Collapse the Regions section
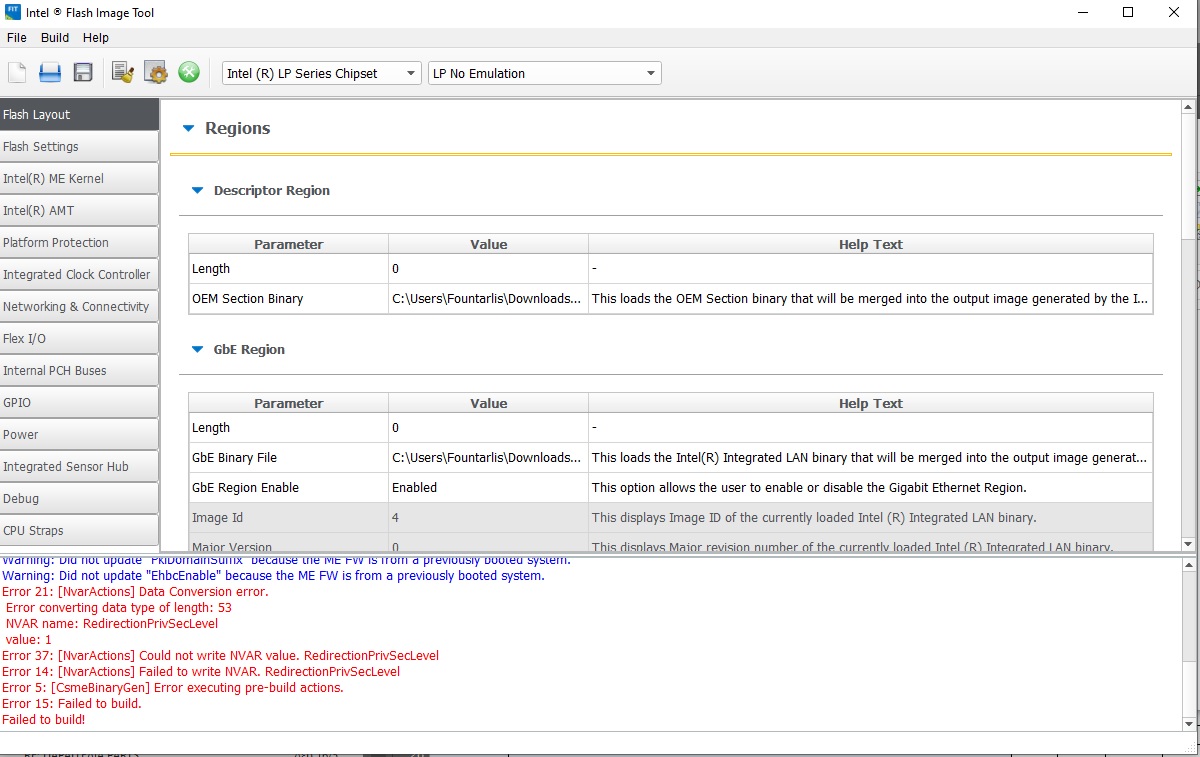Image resolution: width=1200 pixels, height=757 pixels. [x=189, y=128]
